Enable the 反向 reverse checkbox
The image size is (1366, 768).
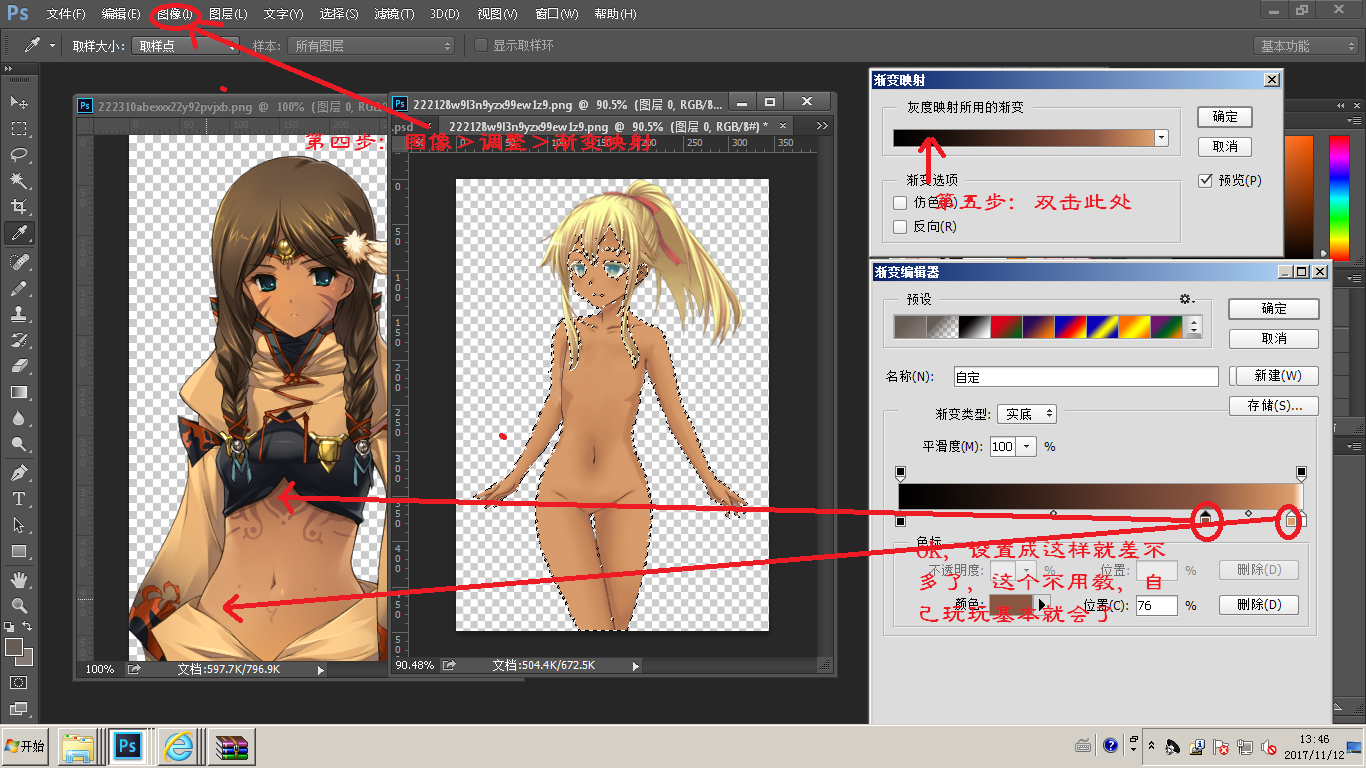[x=900, y=227]
